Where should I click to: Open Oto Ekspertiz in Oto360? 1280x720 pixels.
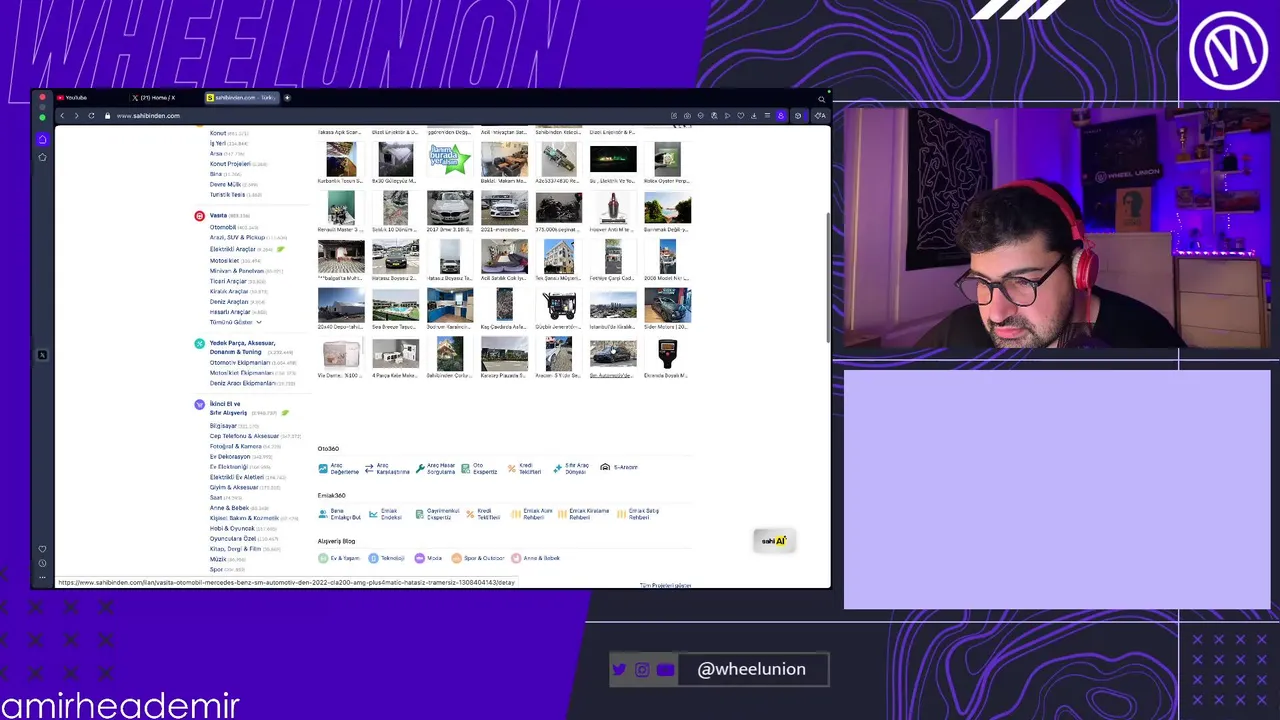coord(479,468)
